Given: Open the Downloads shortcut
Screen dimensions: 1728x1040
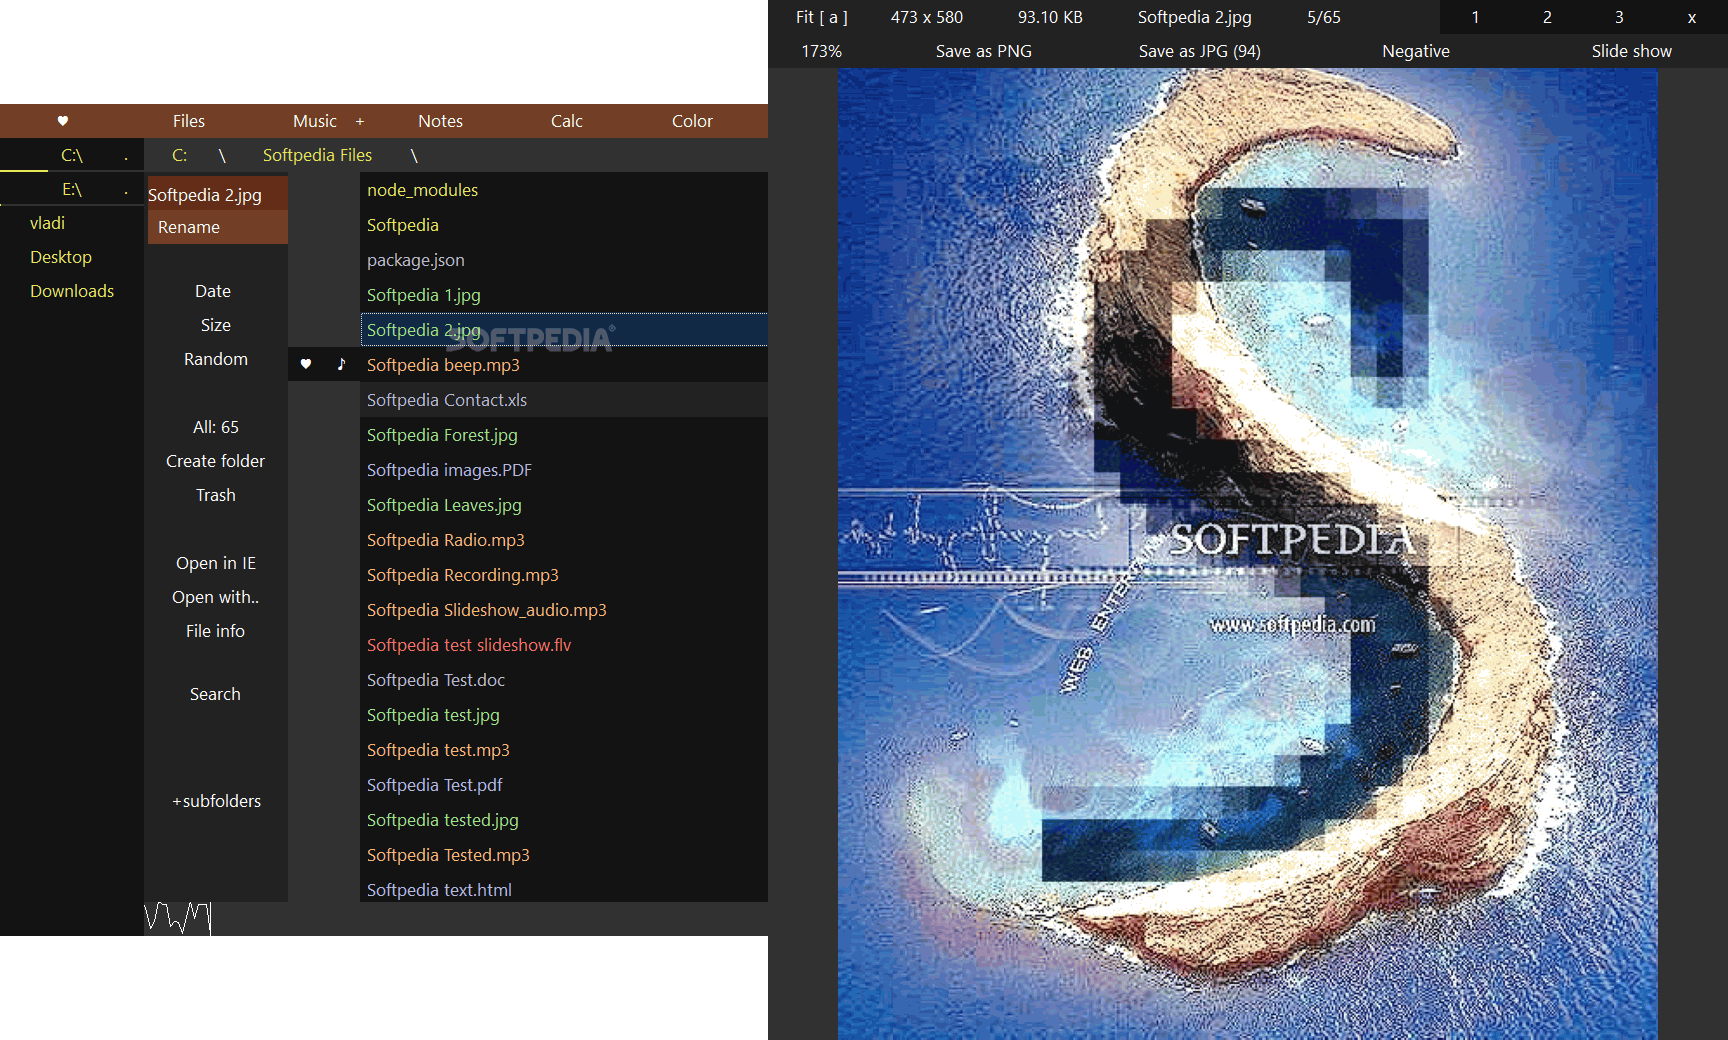Looking at the screenshot, I should [72, 291].
